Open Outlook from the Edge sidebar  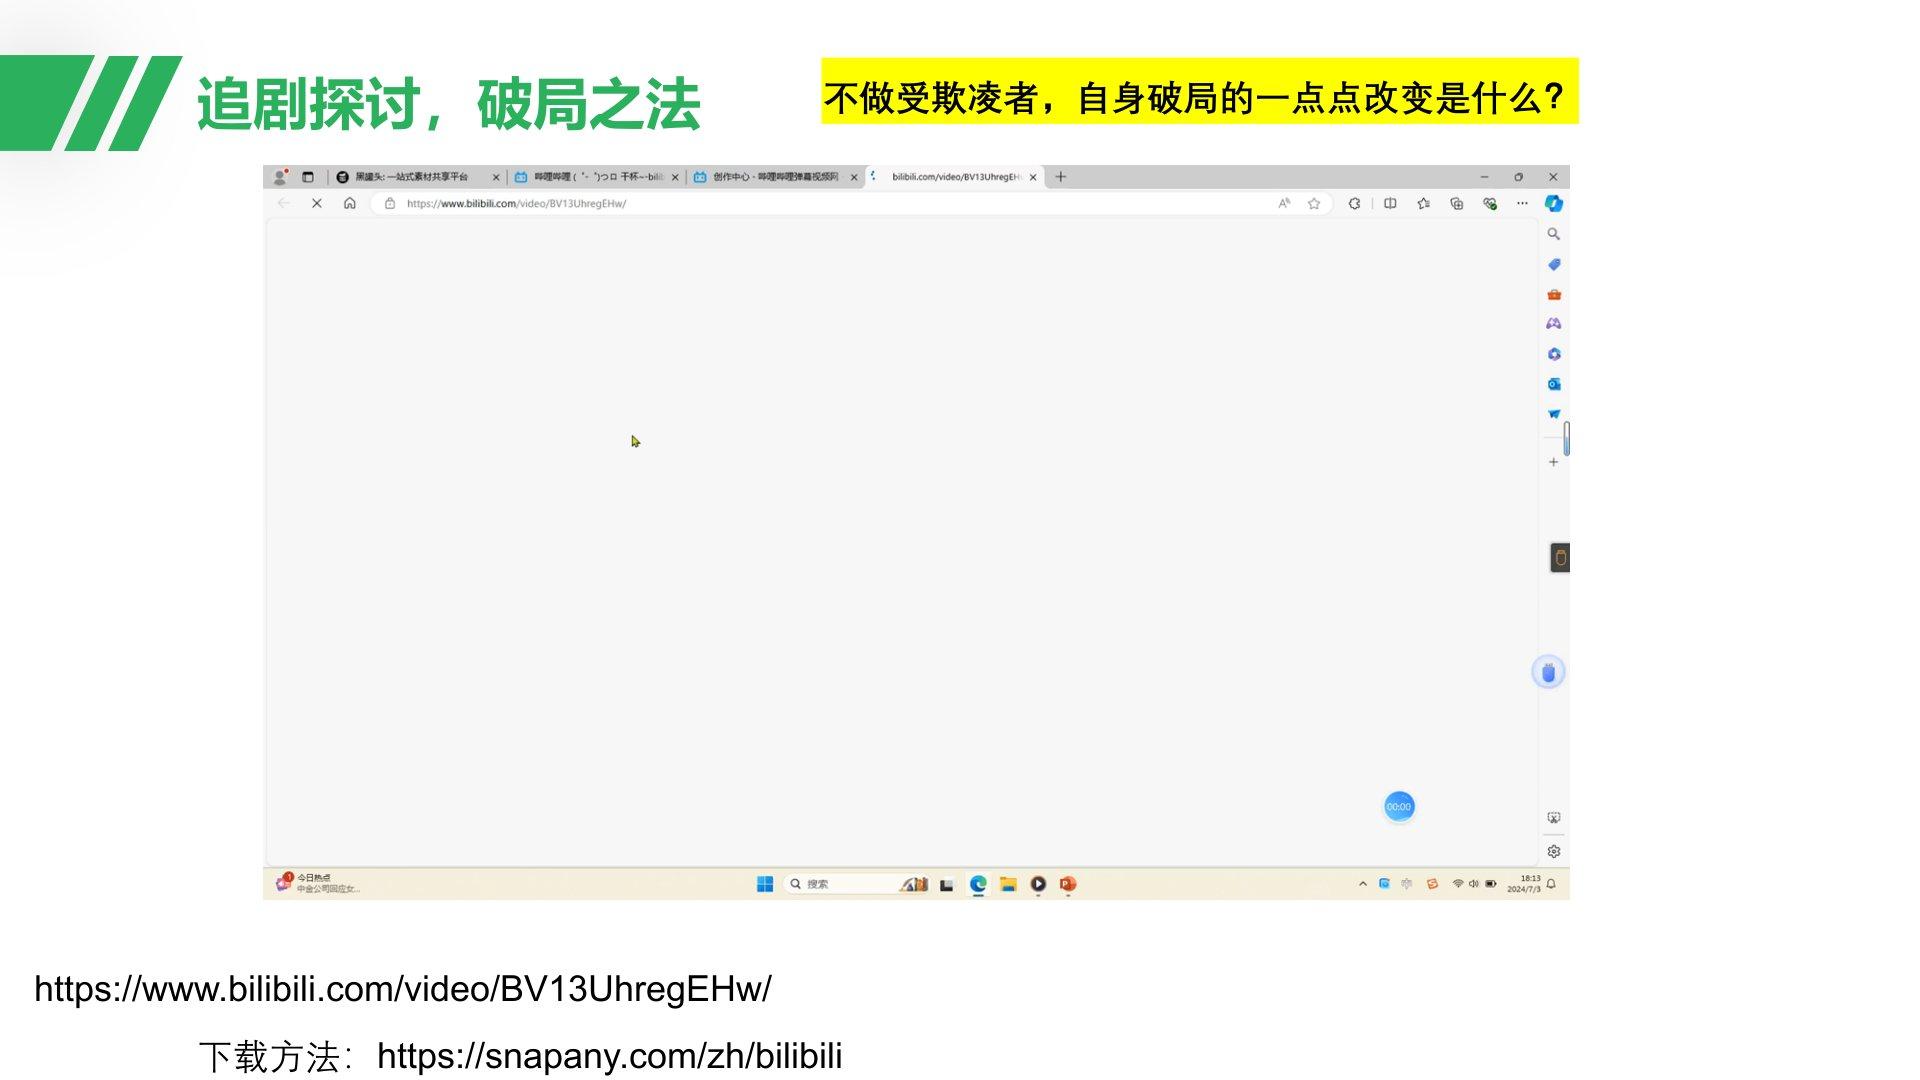click(1553, 384)
